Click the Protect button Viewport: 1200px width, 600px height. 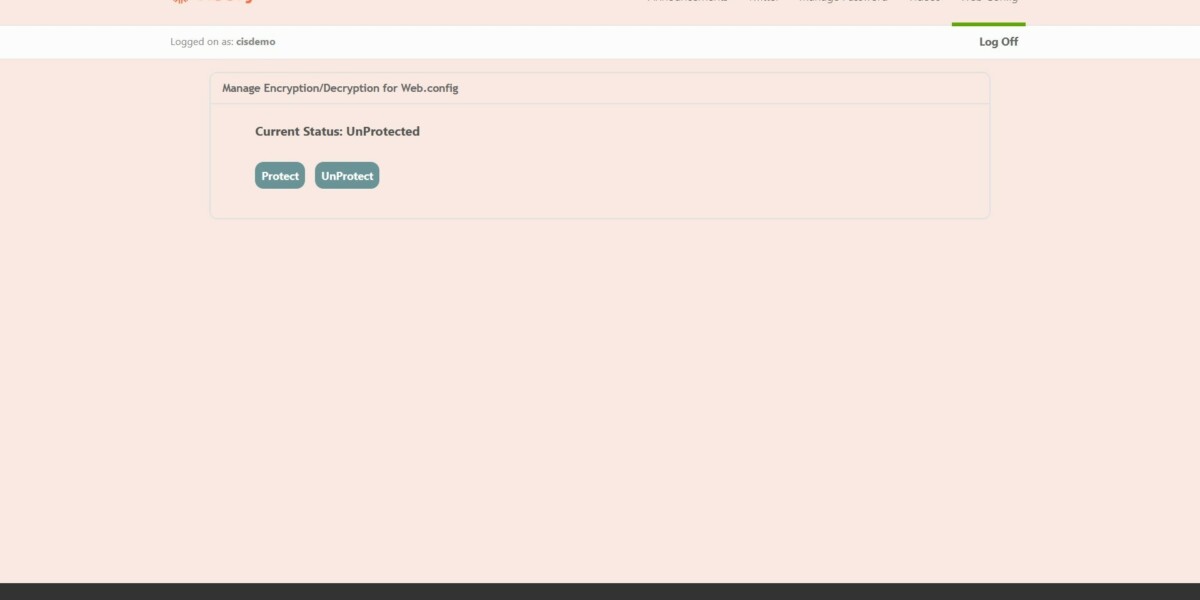279,176
